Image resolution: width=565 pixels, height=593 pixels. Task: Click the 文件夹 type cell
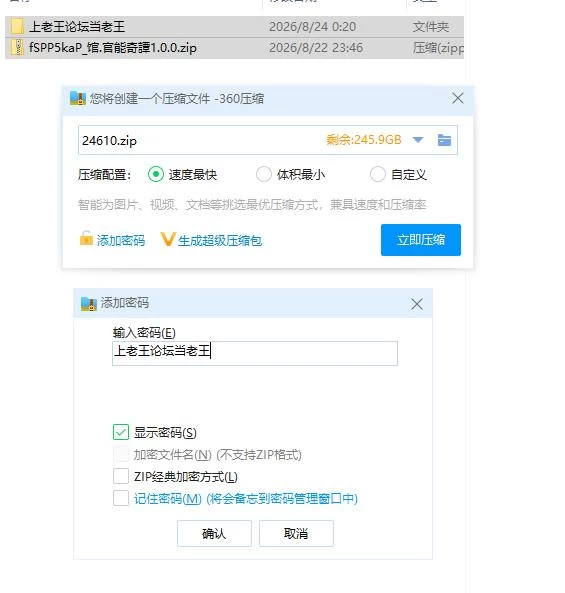click(431, 26)
